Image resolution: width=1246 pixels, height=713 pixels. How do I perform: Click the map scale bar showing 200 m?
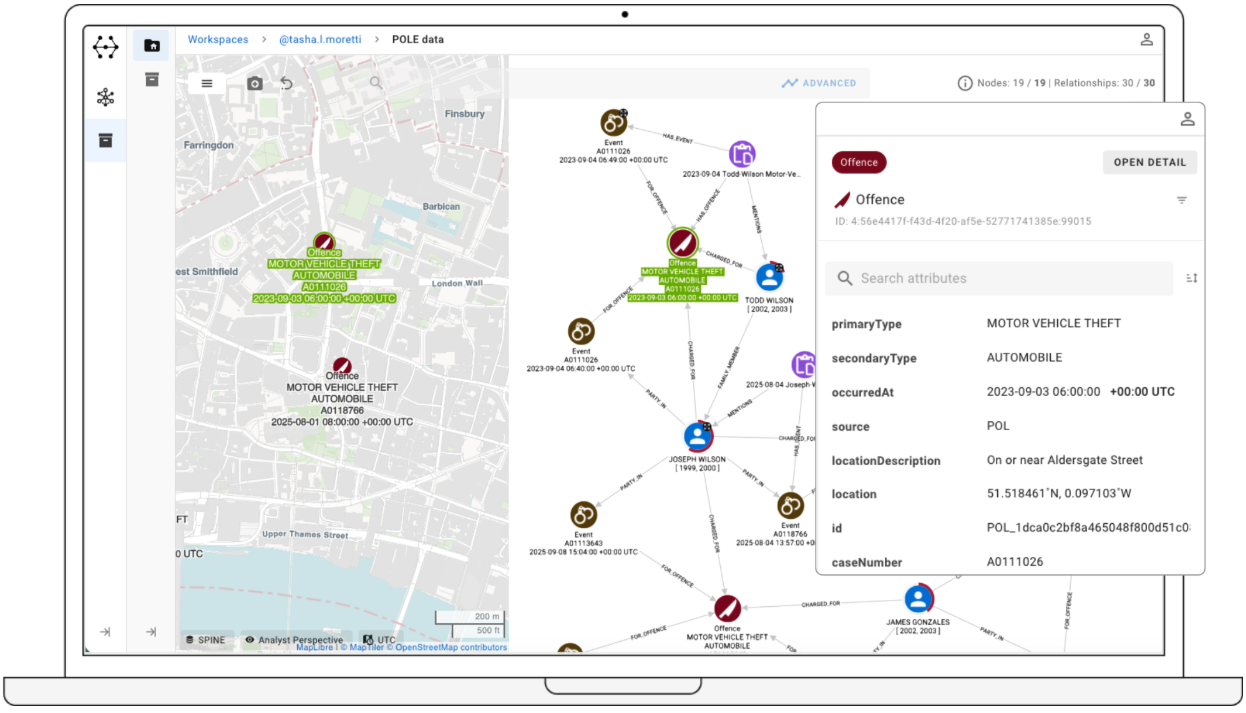click(469, 617)
